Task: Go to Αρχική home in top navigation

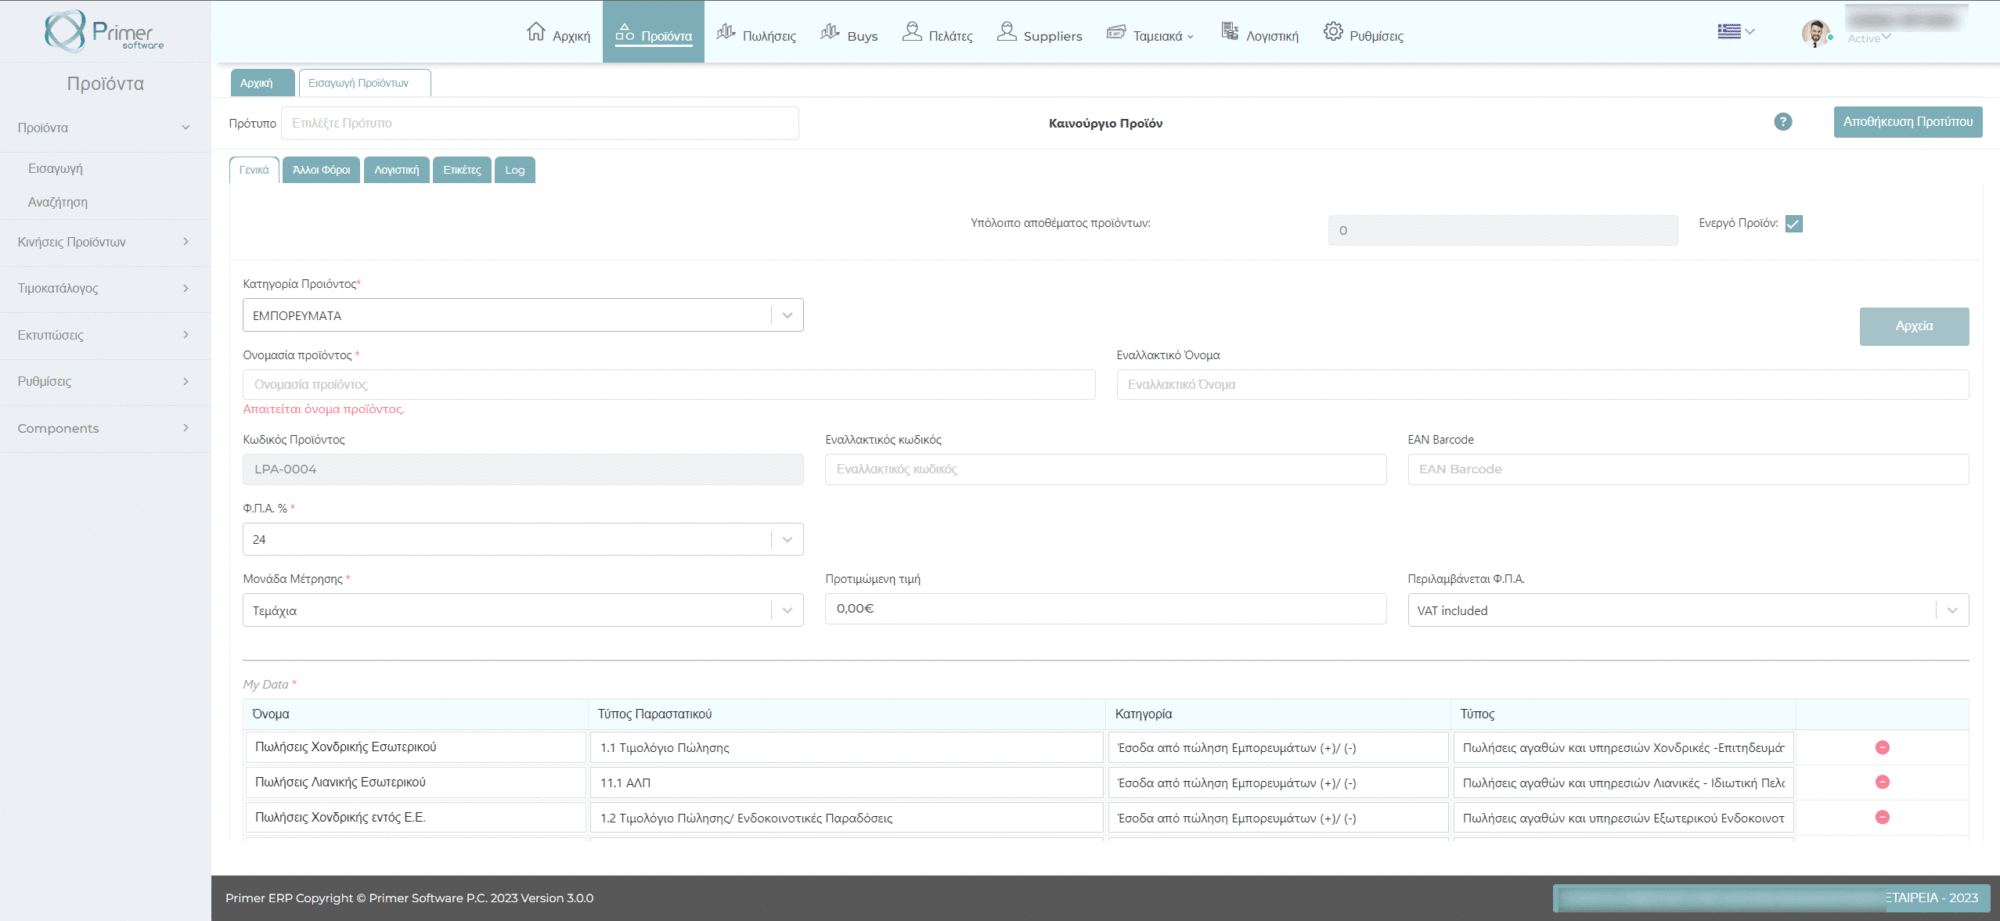Action: click(558, 34)
